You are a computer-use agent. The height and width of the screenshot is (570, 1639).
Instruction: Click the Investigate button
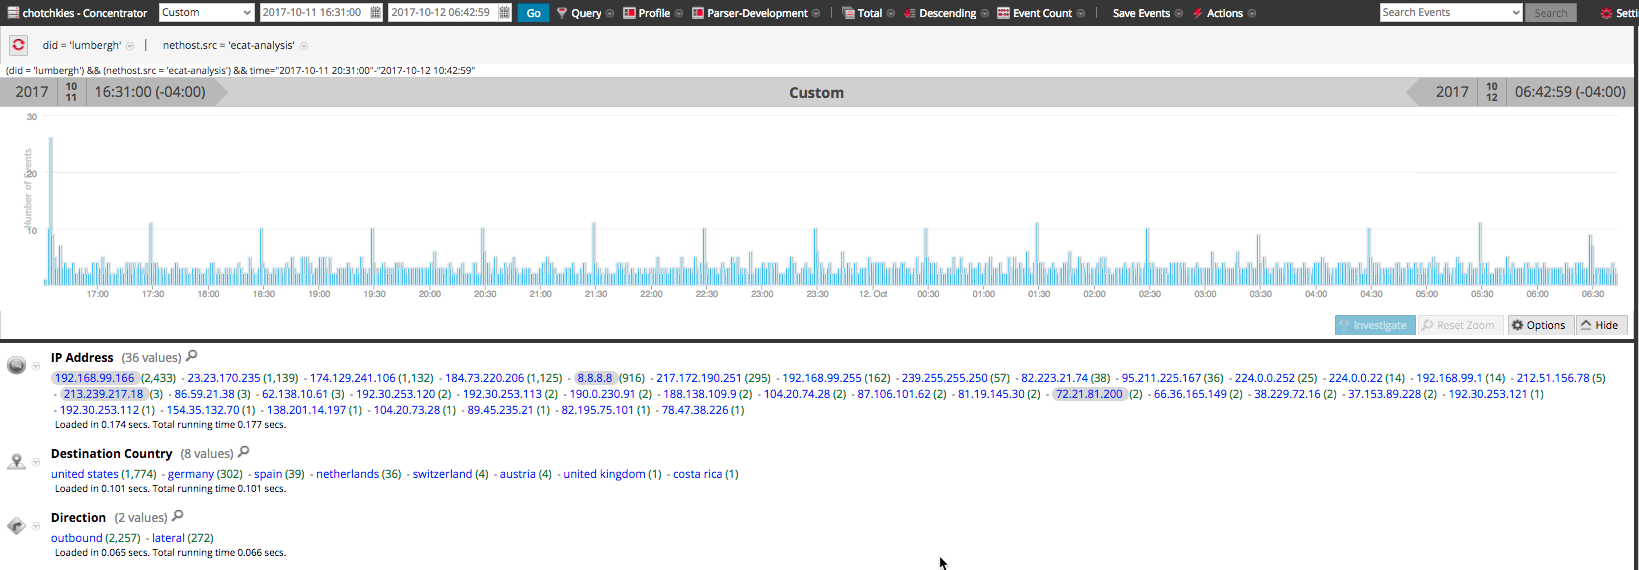pyautogui.click(x=1374, y=325)
